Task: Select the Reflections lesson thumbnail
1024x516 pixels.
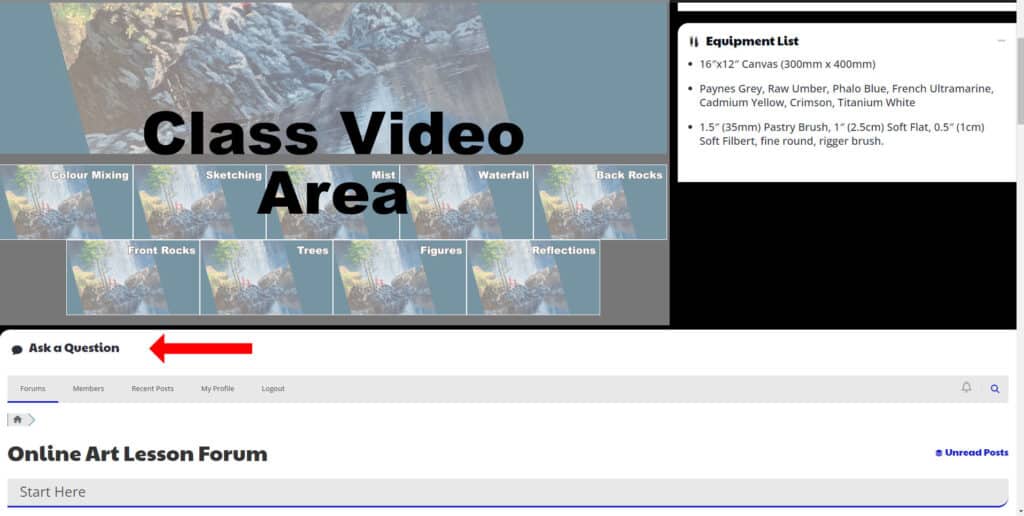Action: tap(533, 277)
